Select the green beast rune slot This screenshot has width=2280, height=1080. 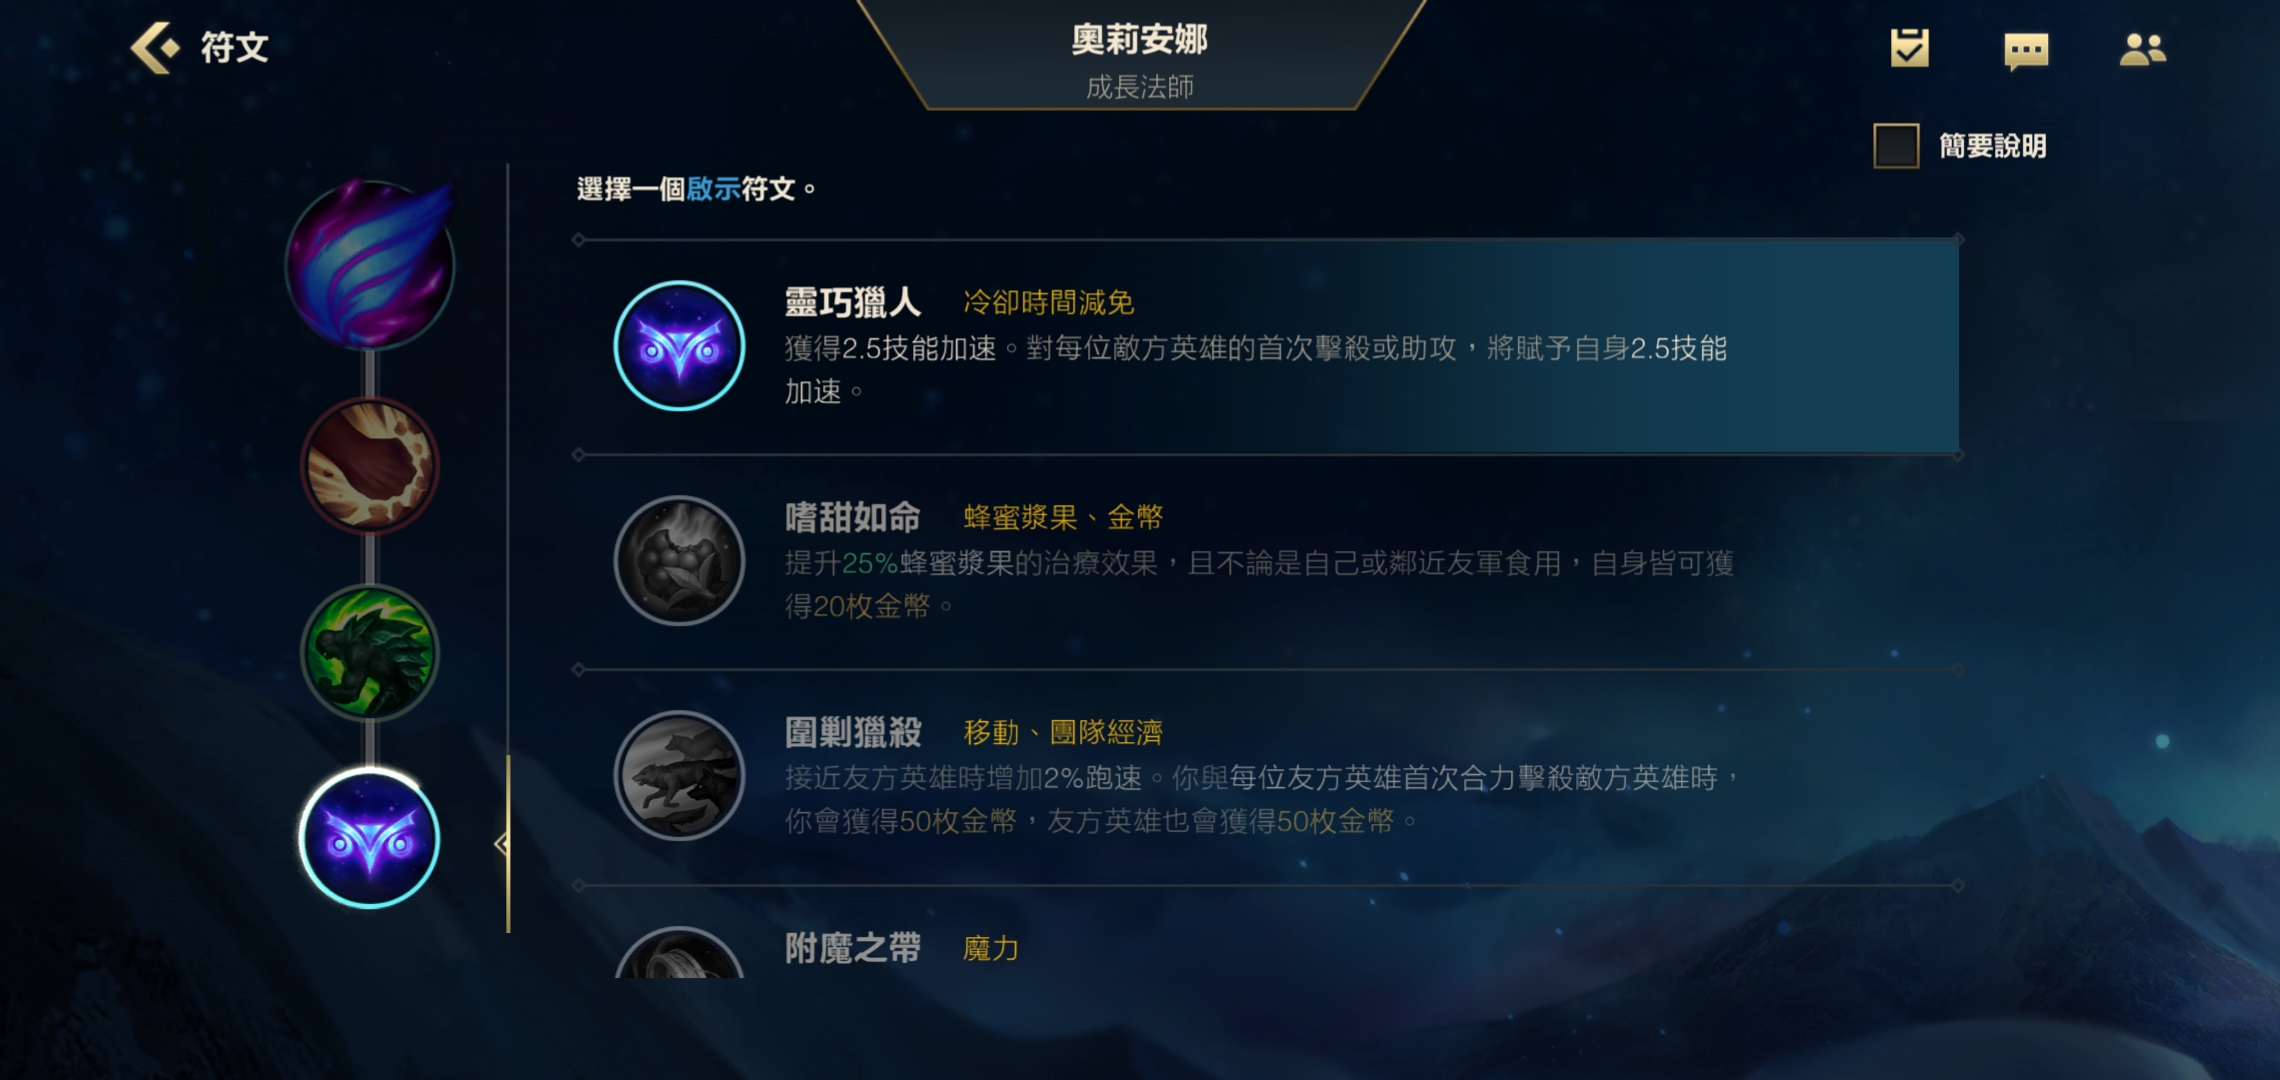click(x=370, y=652)
